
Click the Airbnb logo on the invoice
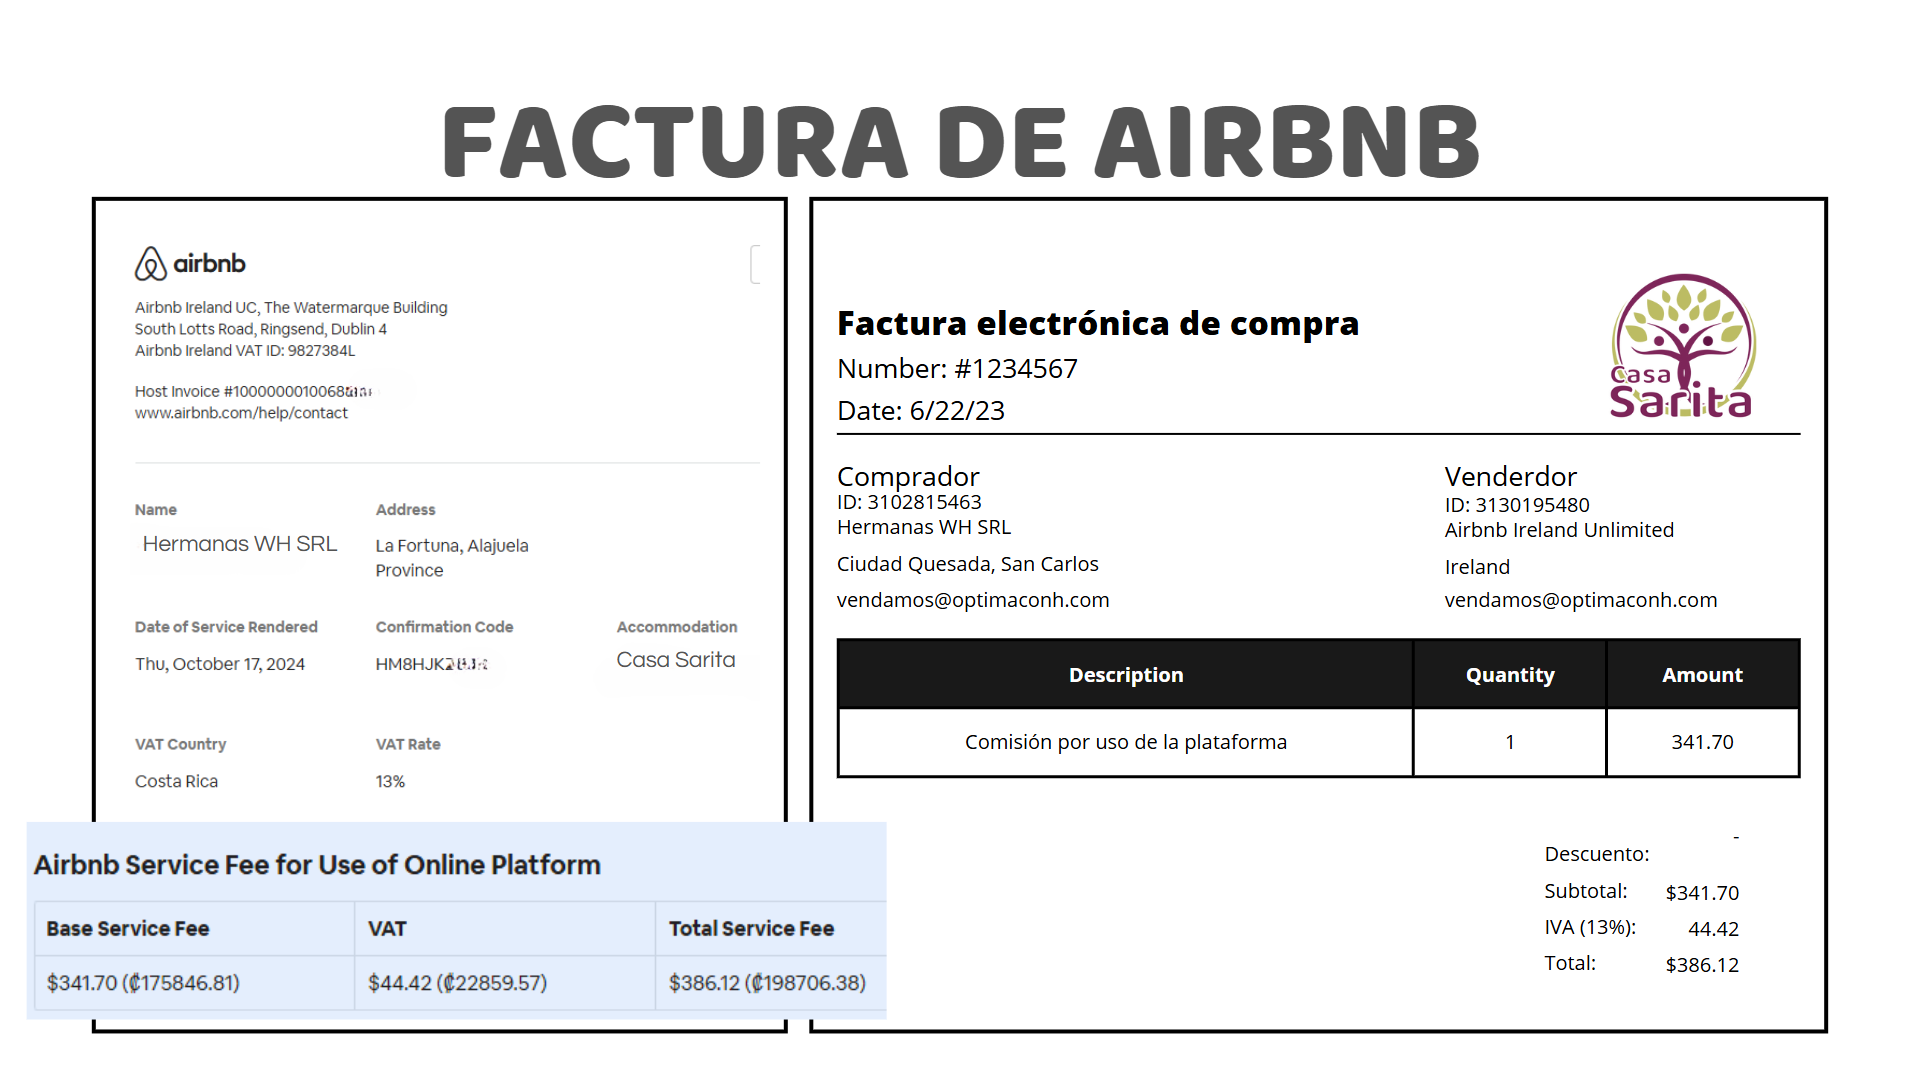[190, 264]
